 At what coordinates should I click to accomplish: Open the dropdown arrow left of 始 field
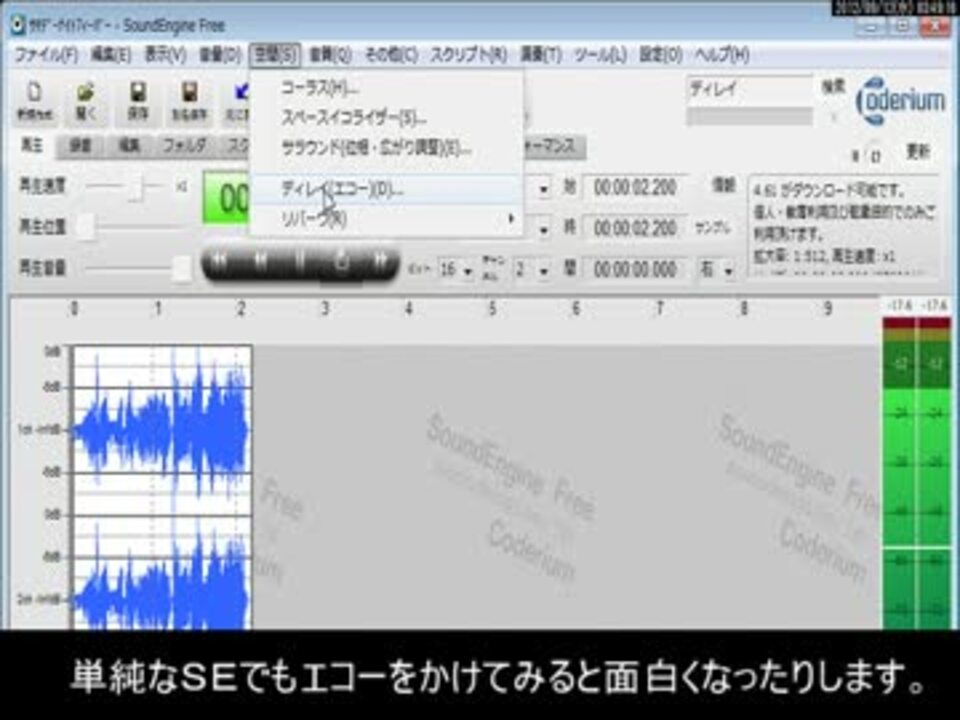click(x=543, y=189)
